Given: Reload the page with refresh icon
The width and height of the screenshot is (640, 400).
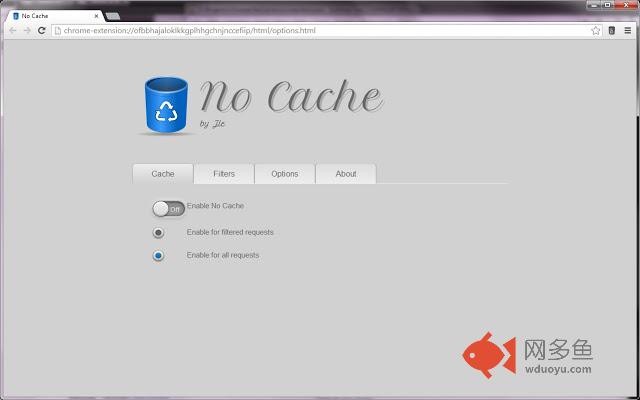Looking at the screenshot, I should pos(41,31).
